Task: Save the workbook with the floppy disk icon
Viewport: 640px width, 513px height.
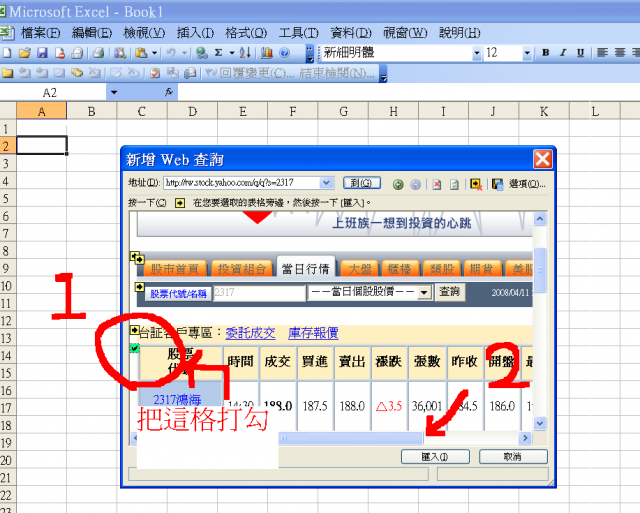Action: tap(42, 53)
